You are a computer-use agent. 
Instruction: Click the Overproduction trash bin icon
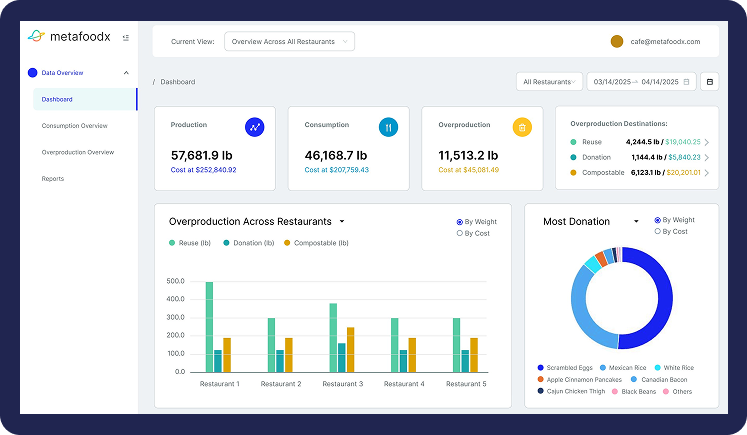[522, 127]
